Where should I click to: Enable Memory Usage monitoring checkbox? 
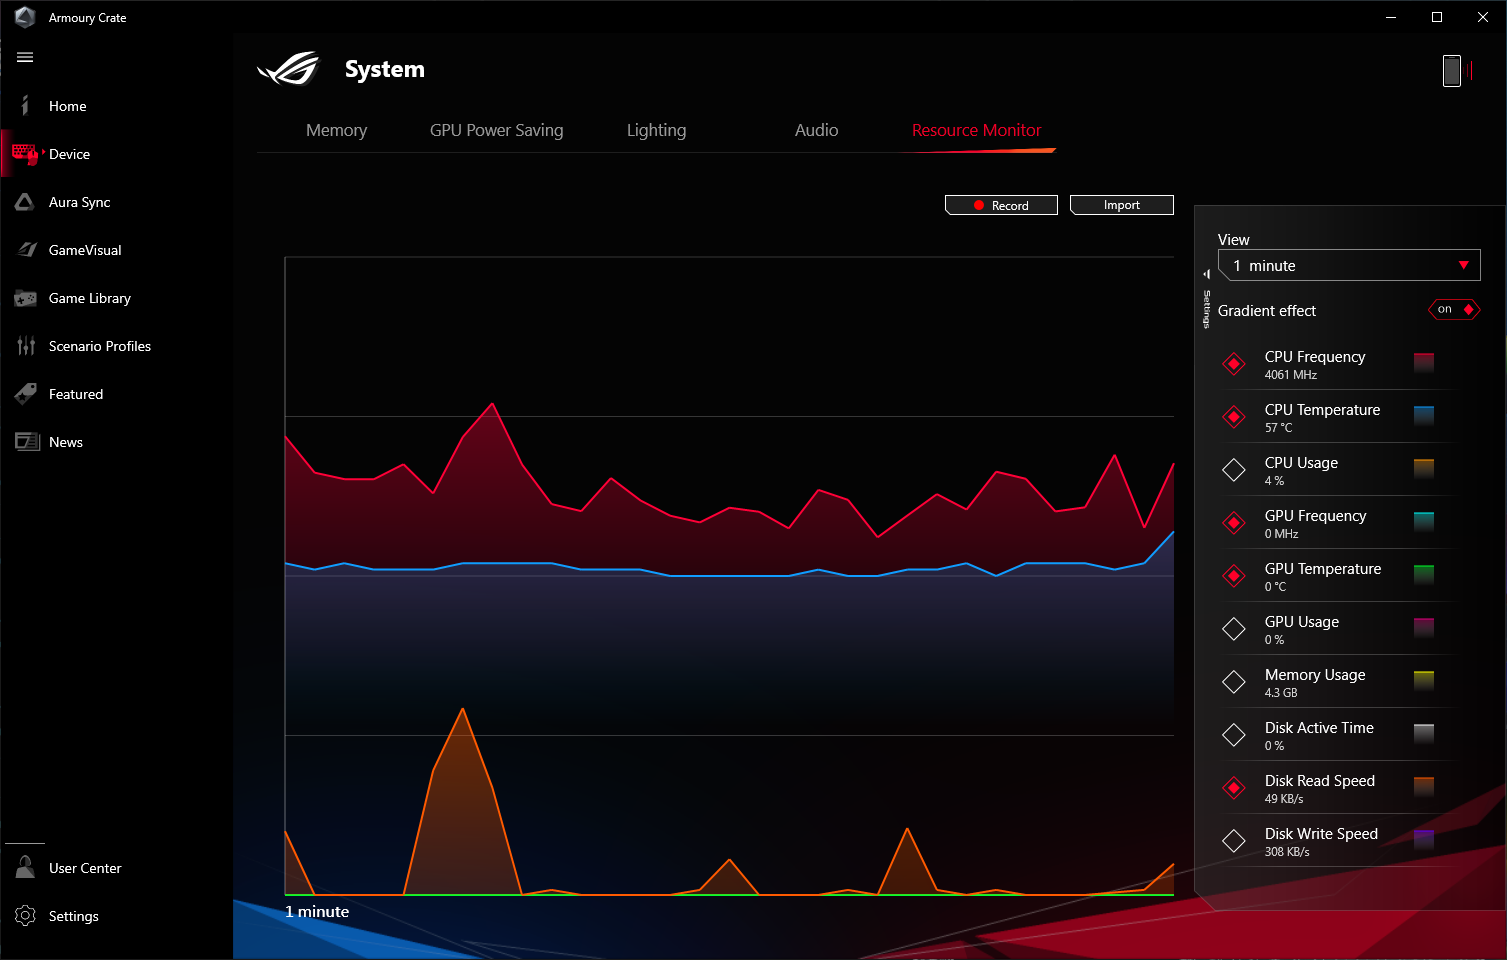(1234, 682)
